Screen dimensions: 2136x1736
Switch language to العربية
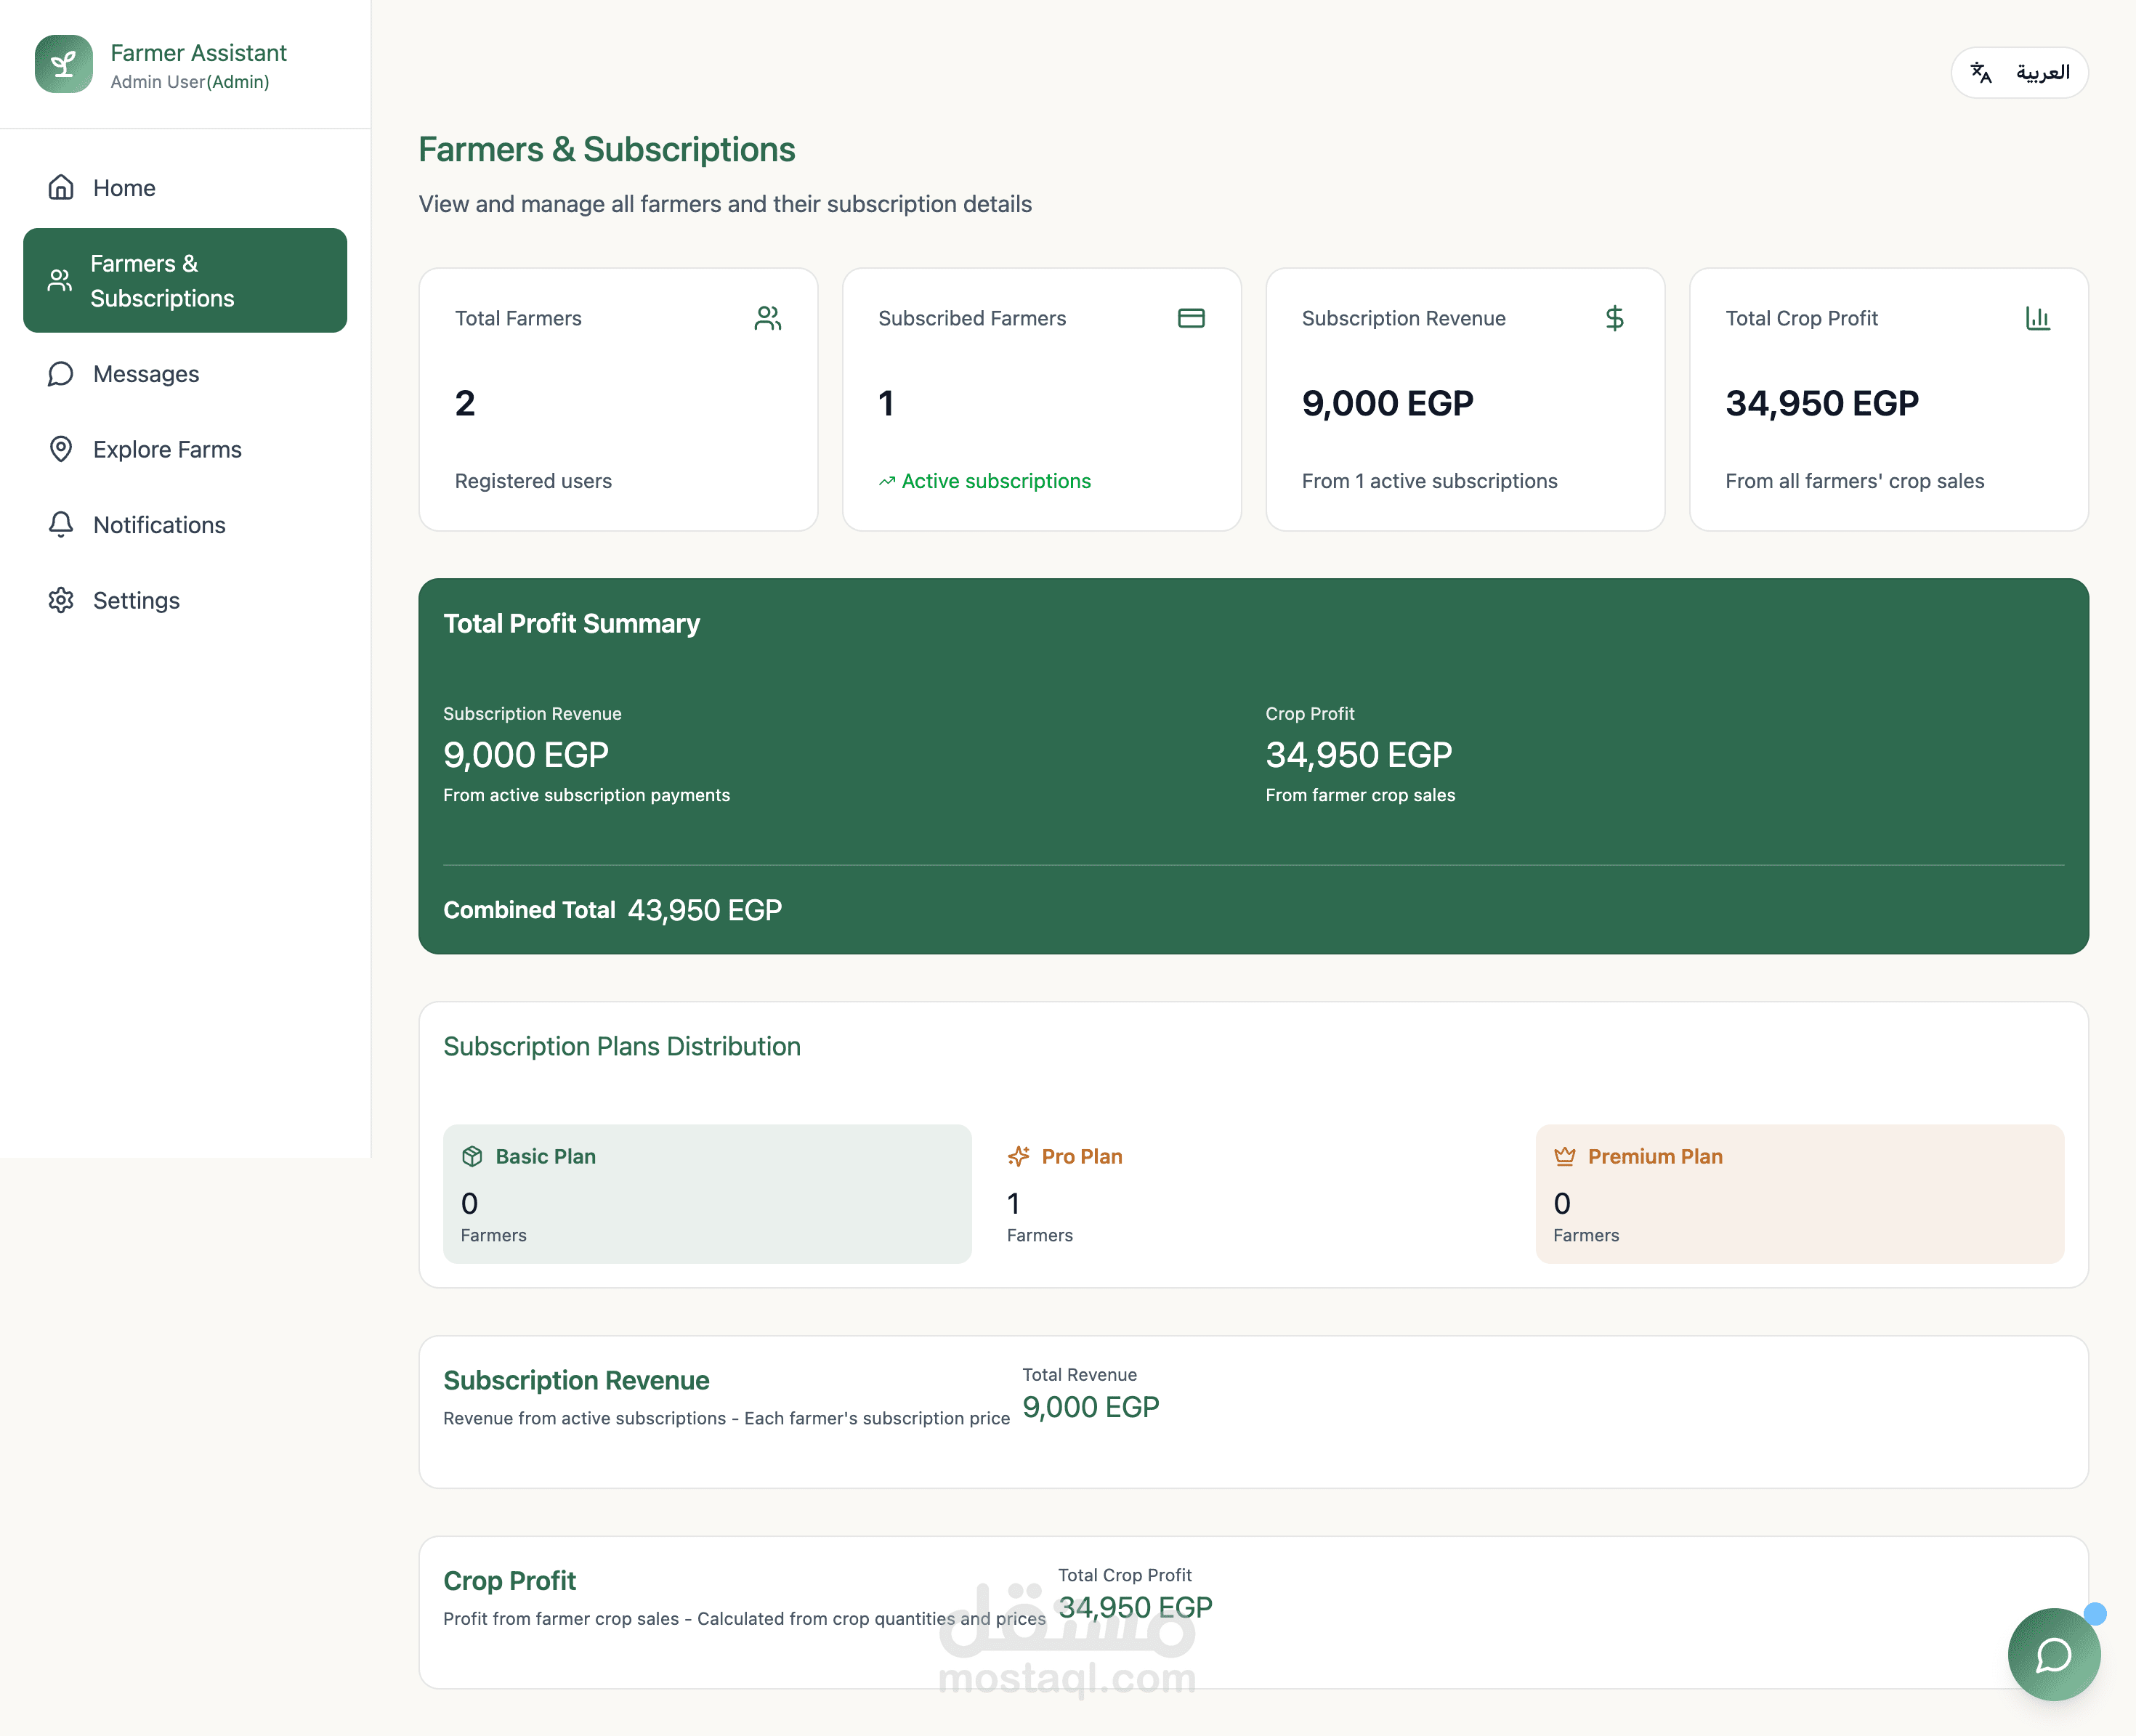click(2042, 72)
